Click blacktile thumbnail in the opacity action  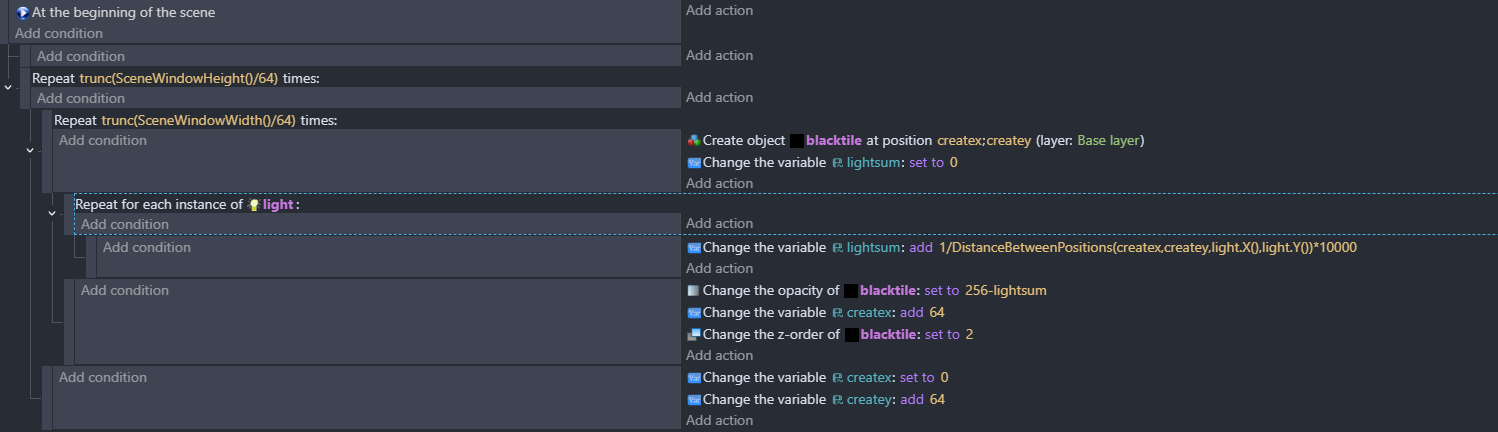coord(851,291)
